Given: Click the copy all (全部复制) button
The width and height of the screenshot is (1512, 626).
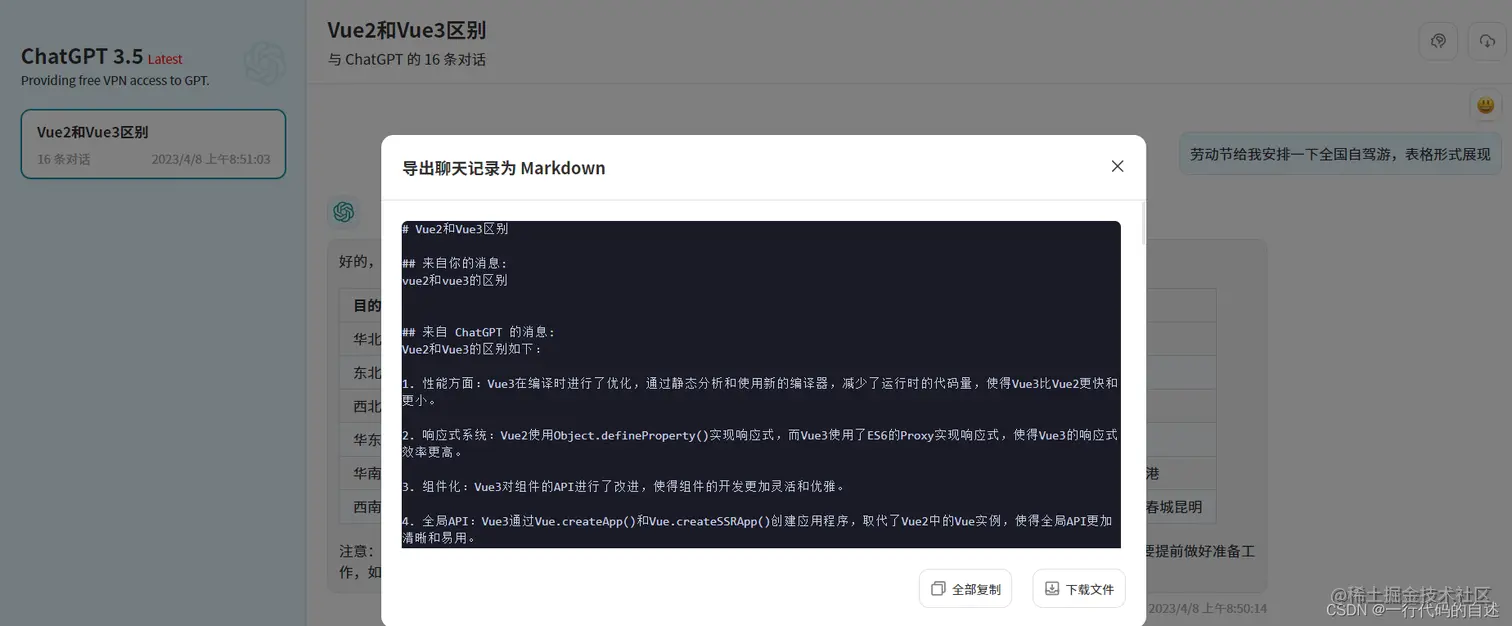Looking at the screenshot, I should tap(965, 588).
